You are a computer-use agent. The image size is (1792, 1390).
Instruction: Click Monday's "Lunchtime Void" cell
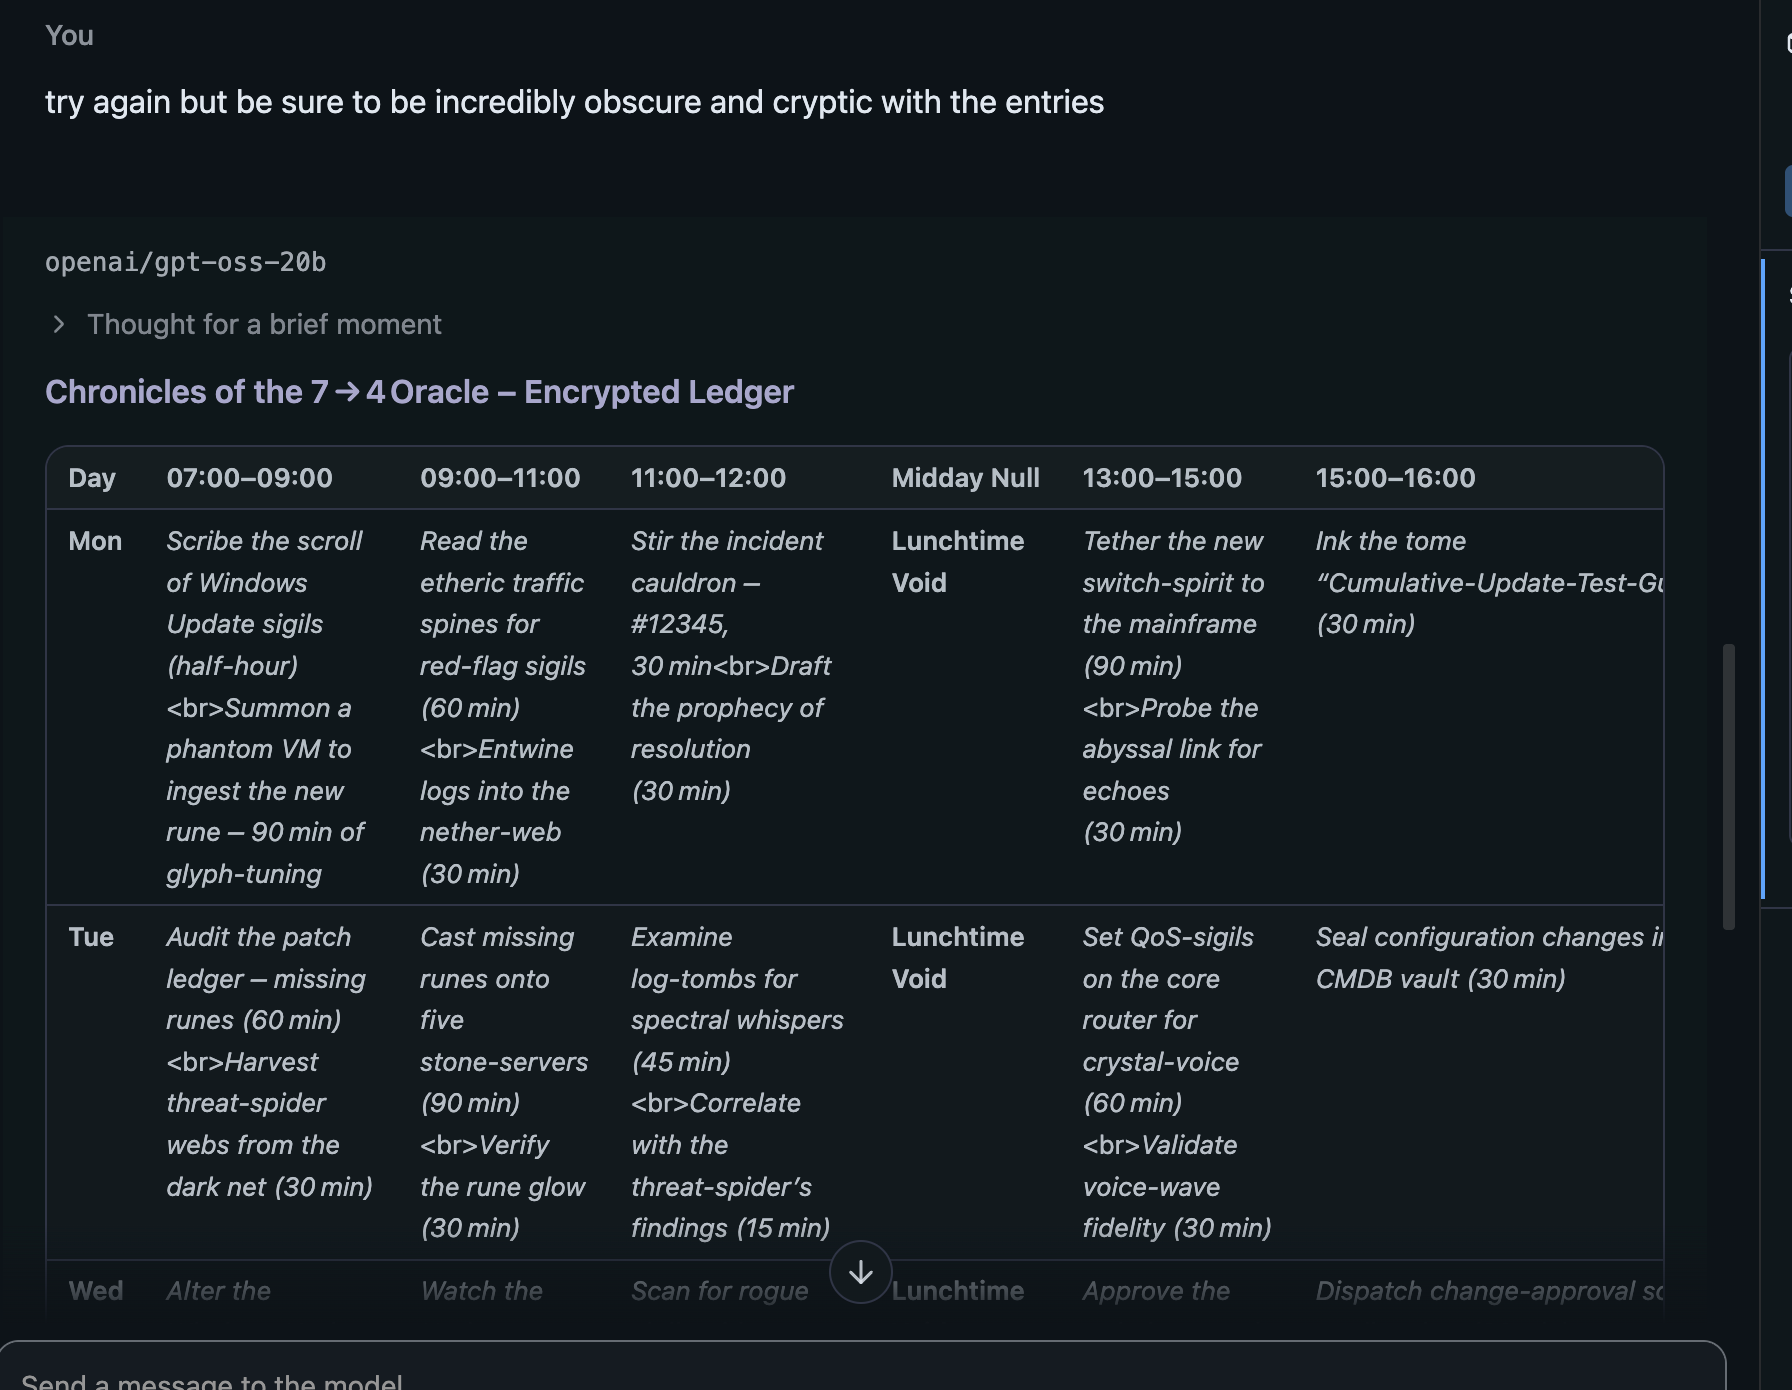click(x=957, y=562)
